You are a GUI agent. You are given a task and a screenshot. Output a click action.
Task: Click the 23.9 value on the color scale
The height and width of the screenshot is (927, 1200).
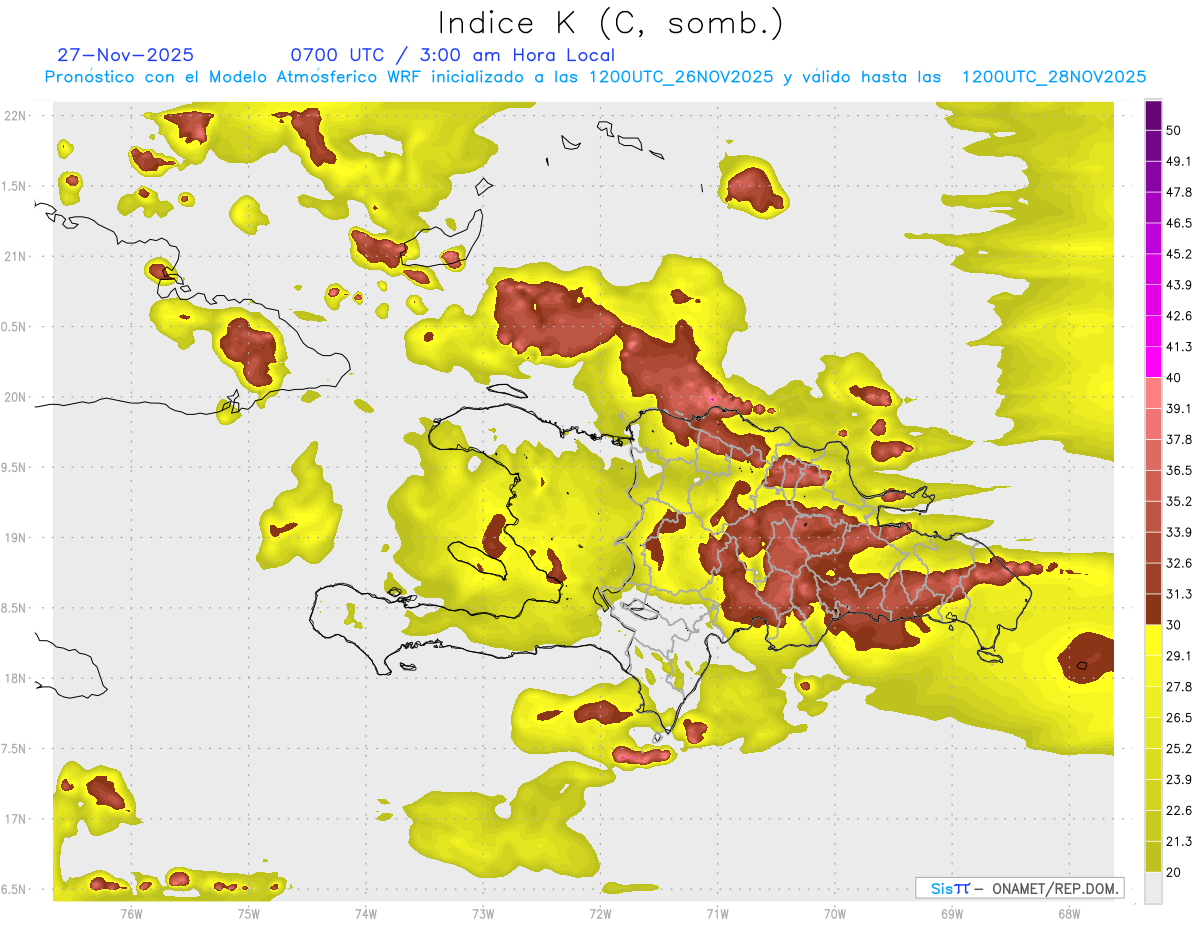(1179, 780)
